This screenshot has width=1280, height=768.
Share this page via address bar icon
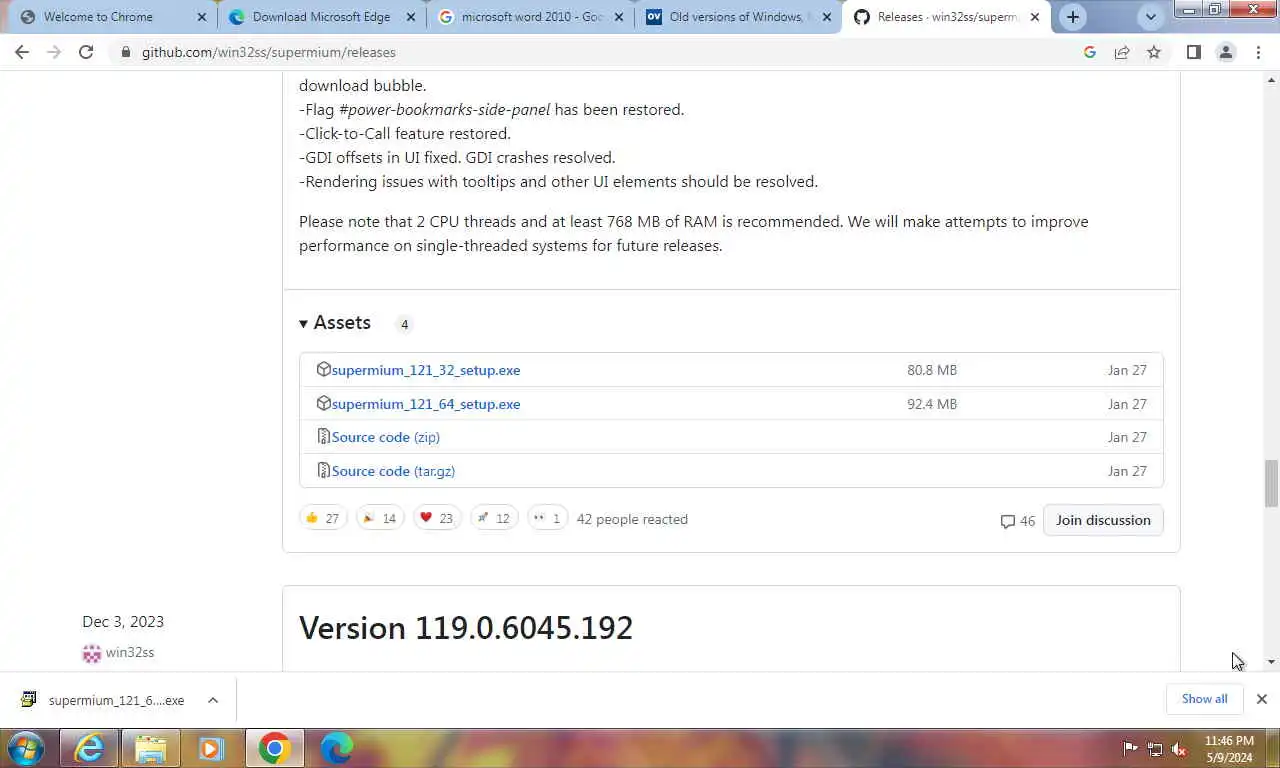click(1122, 52)
